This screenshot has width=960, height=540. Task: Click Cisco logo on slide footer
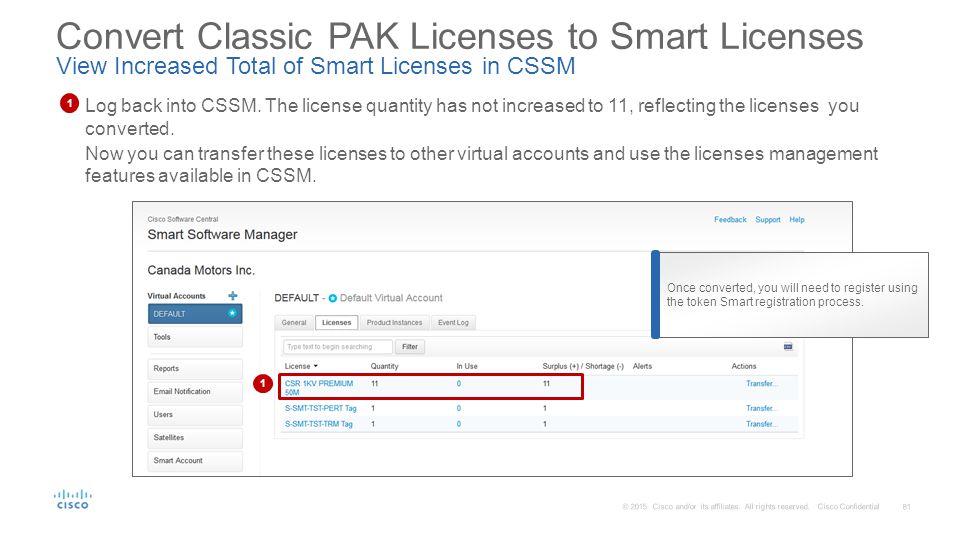(x=72, y=499)
